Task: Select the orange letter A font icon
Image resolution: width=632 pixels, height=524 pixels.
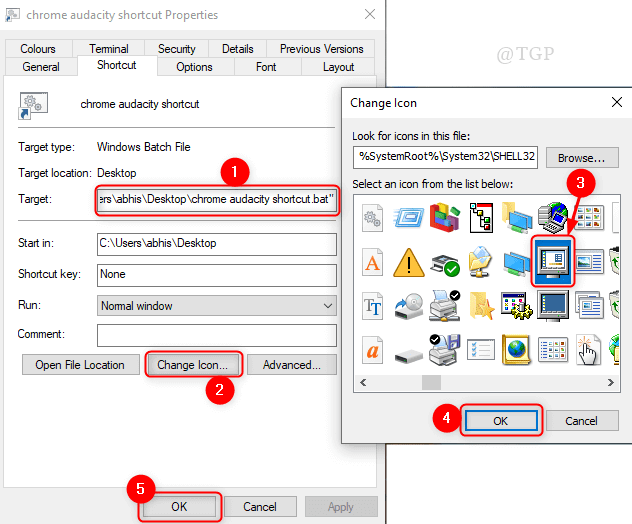Action: coord(372,262)
